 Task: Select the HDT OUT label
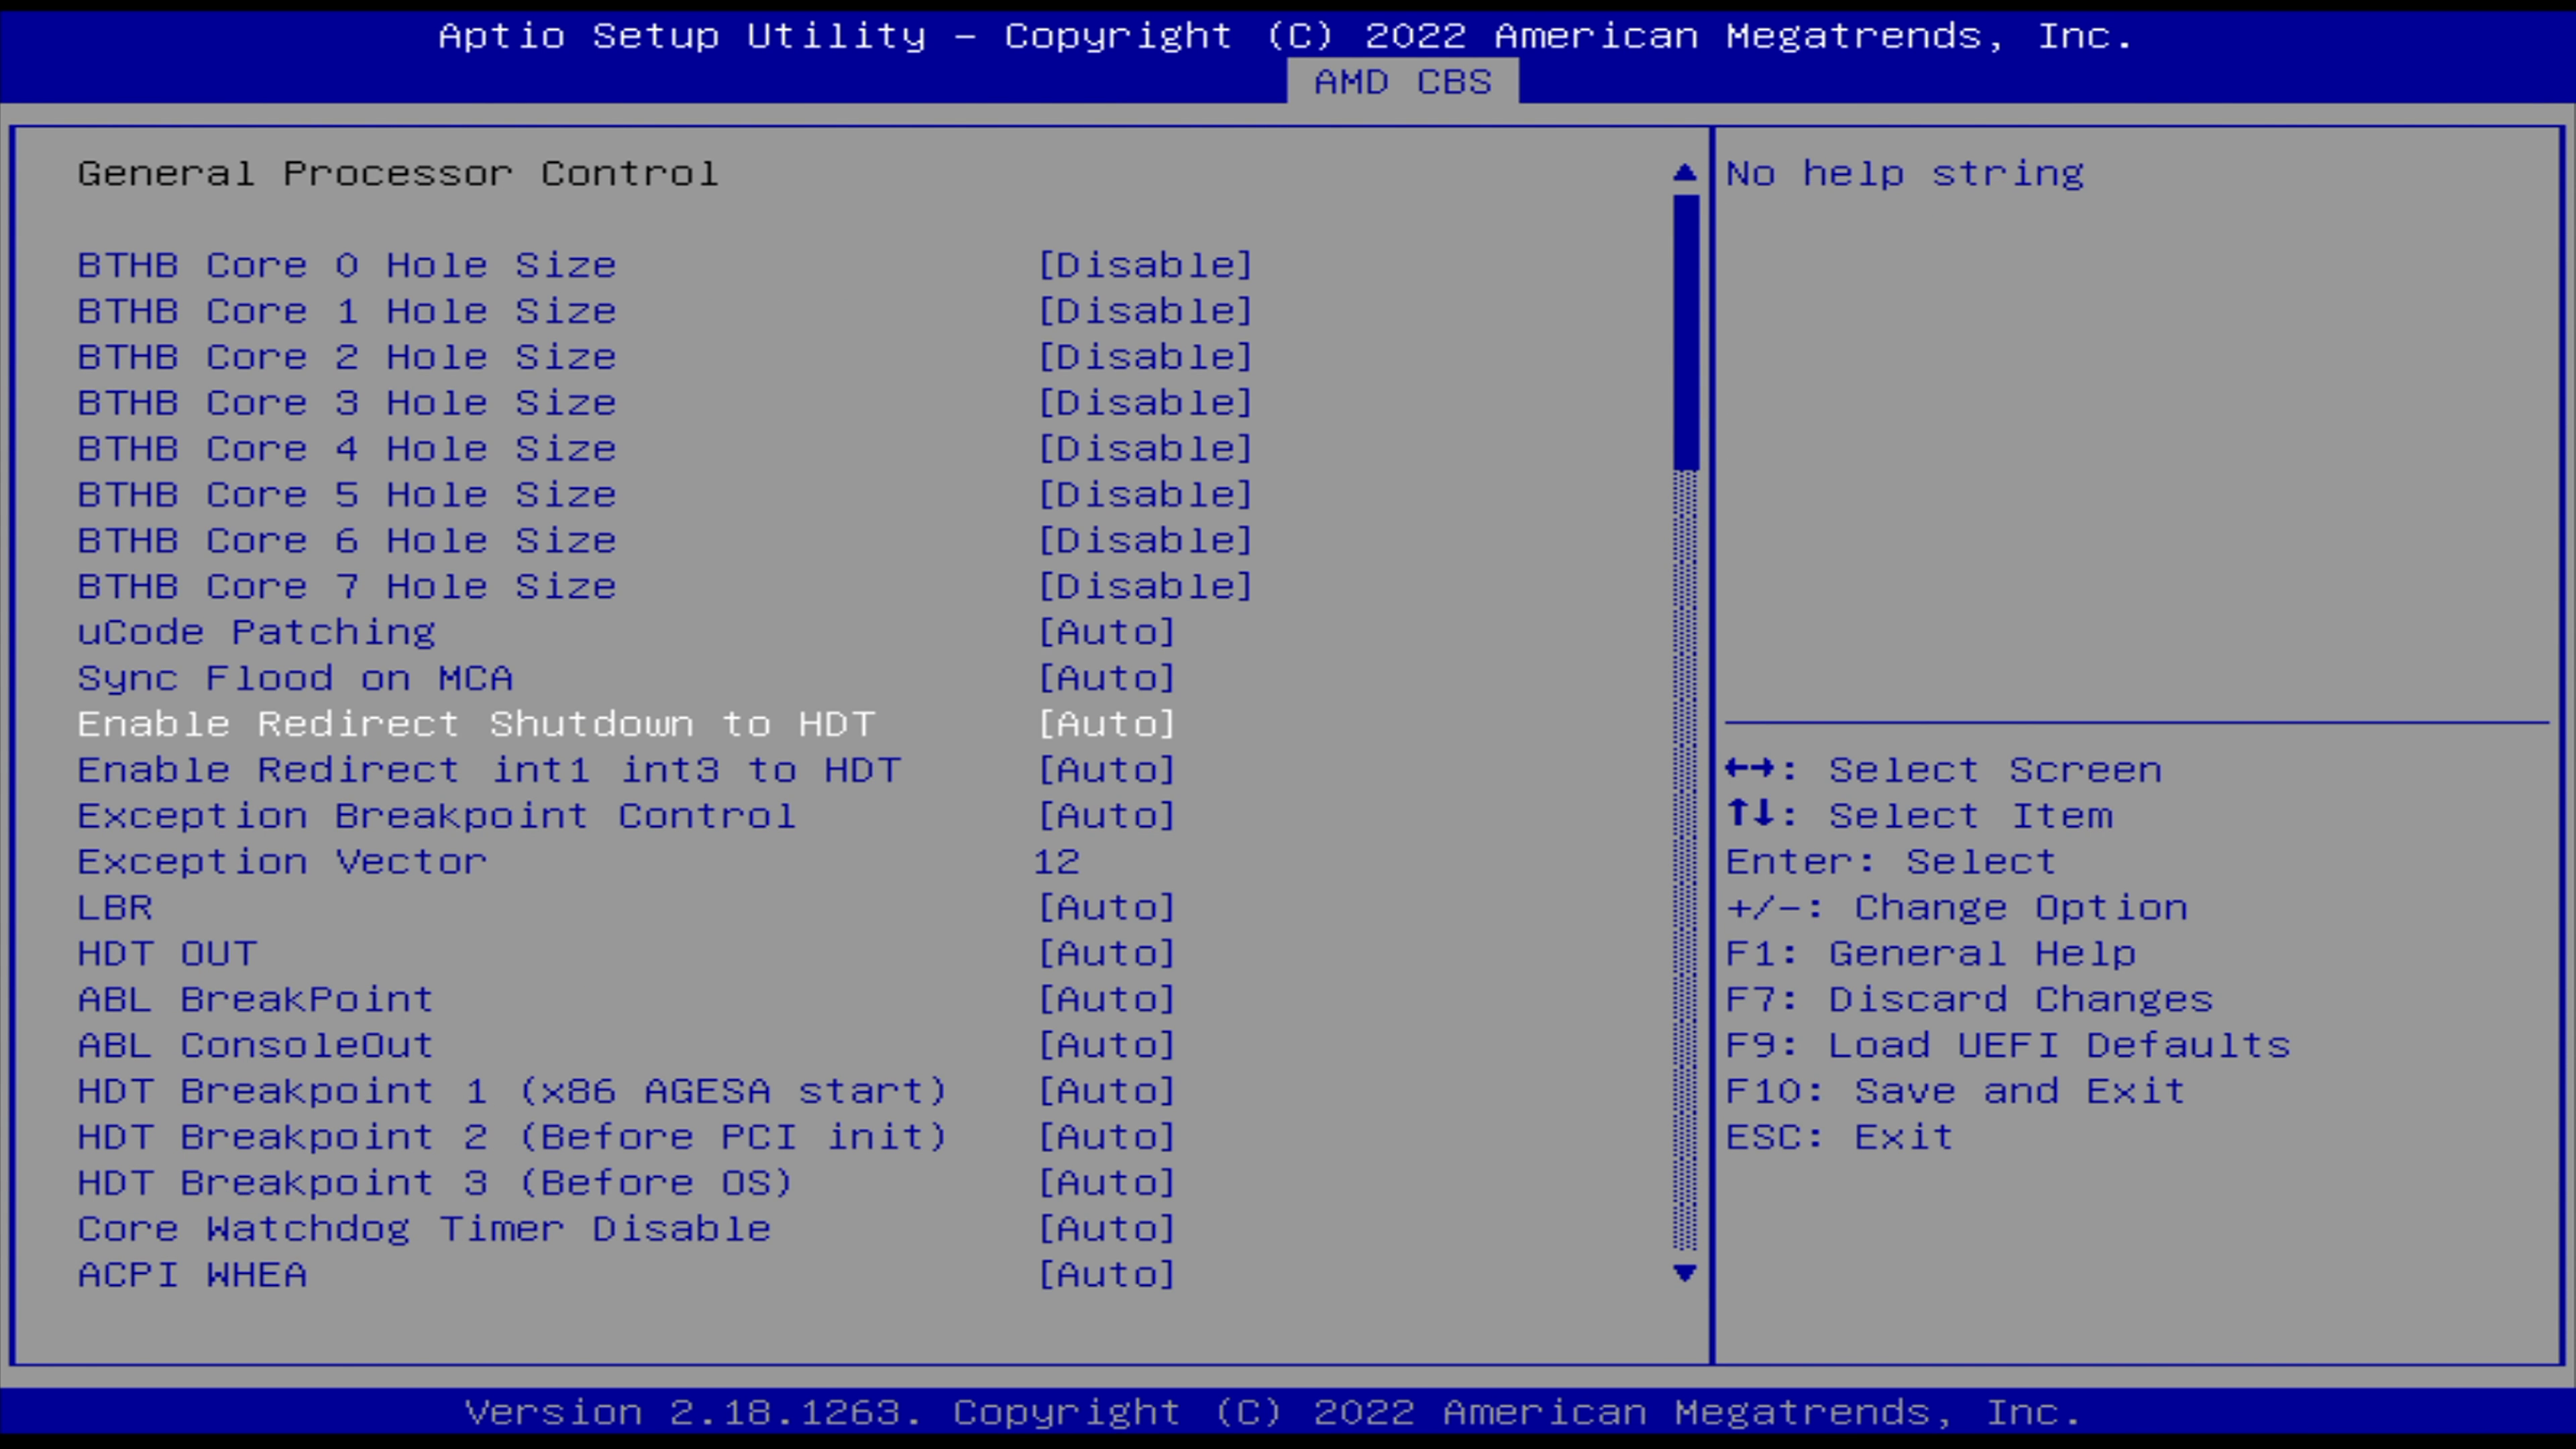coord(167,954)
